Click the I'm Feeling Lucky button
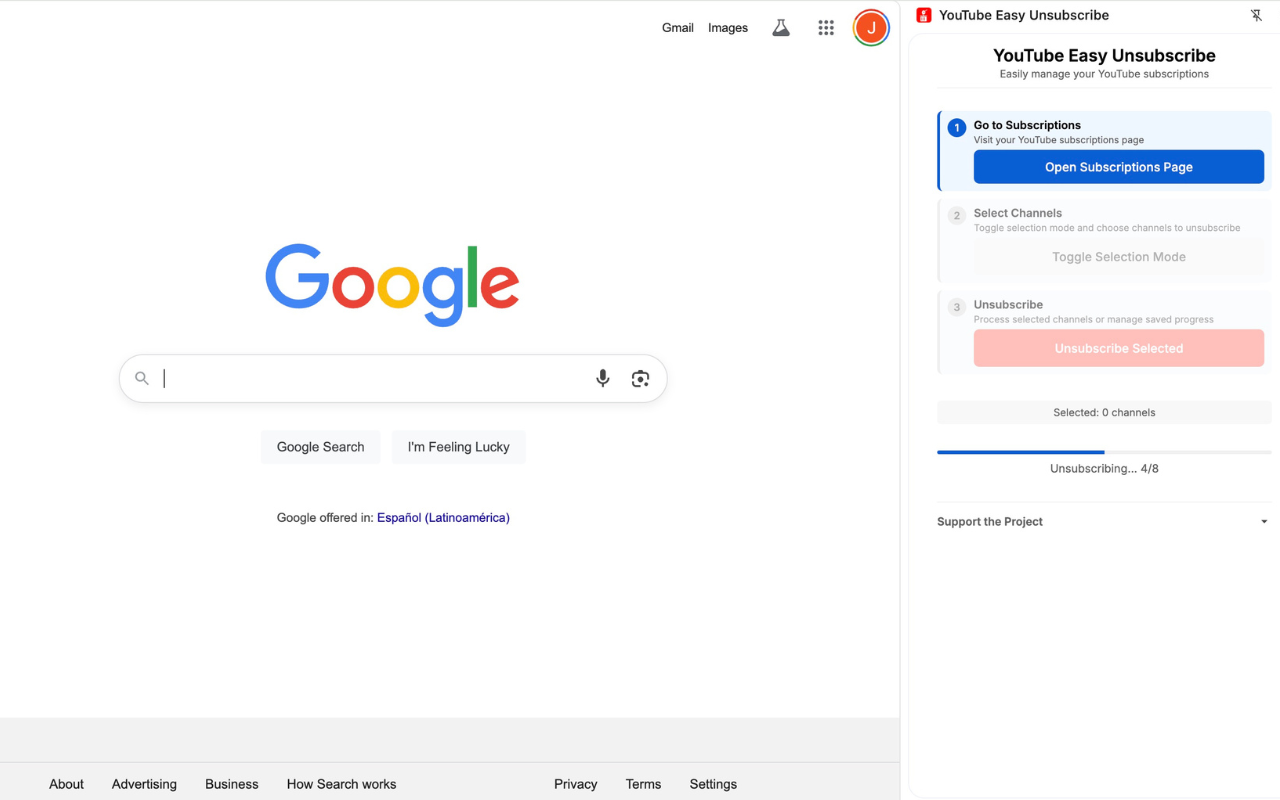 point(459,447)
